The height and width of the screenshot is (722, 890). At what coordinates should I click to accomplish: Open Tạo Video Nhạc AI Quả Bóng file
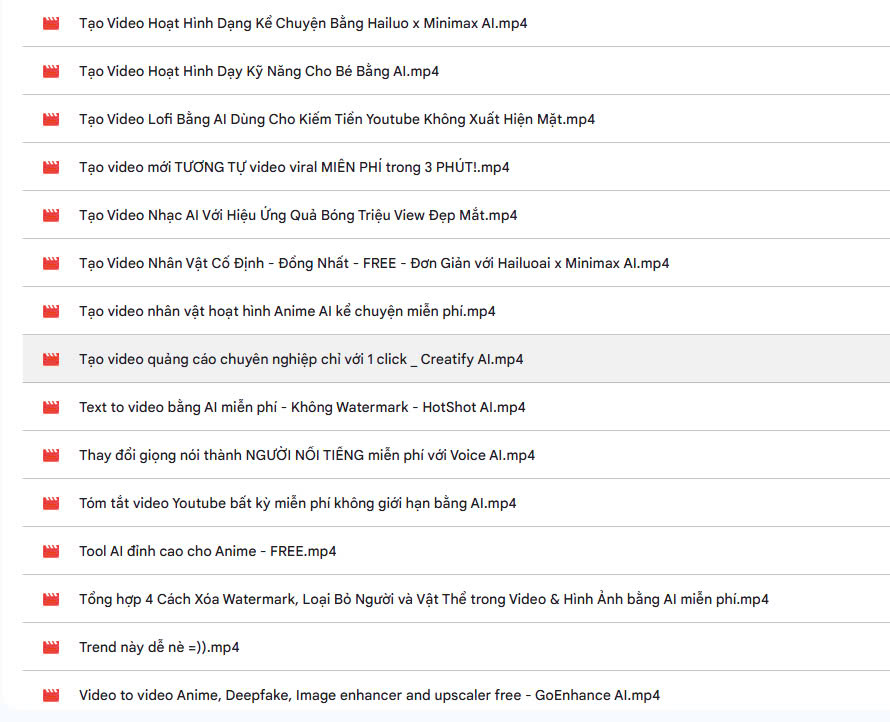[298, 215]
